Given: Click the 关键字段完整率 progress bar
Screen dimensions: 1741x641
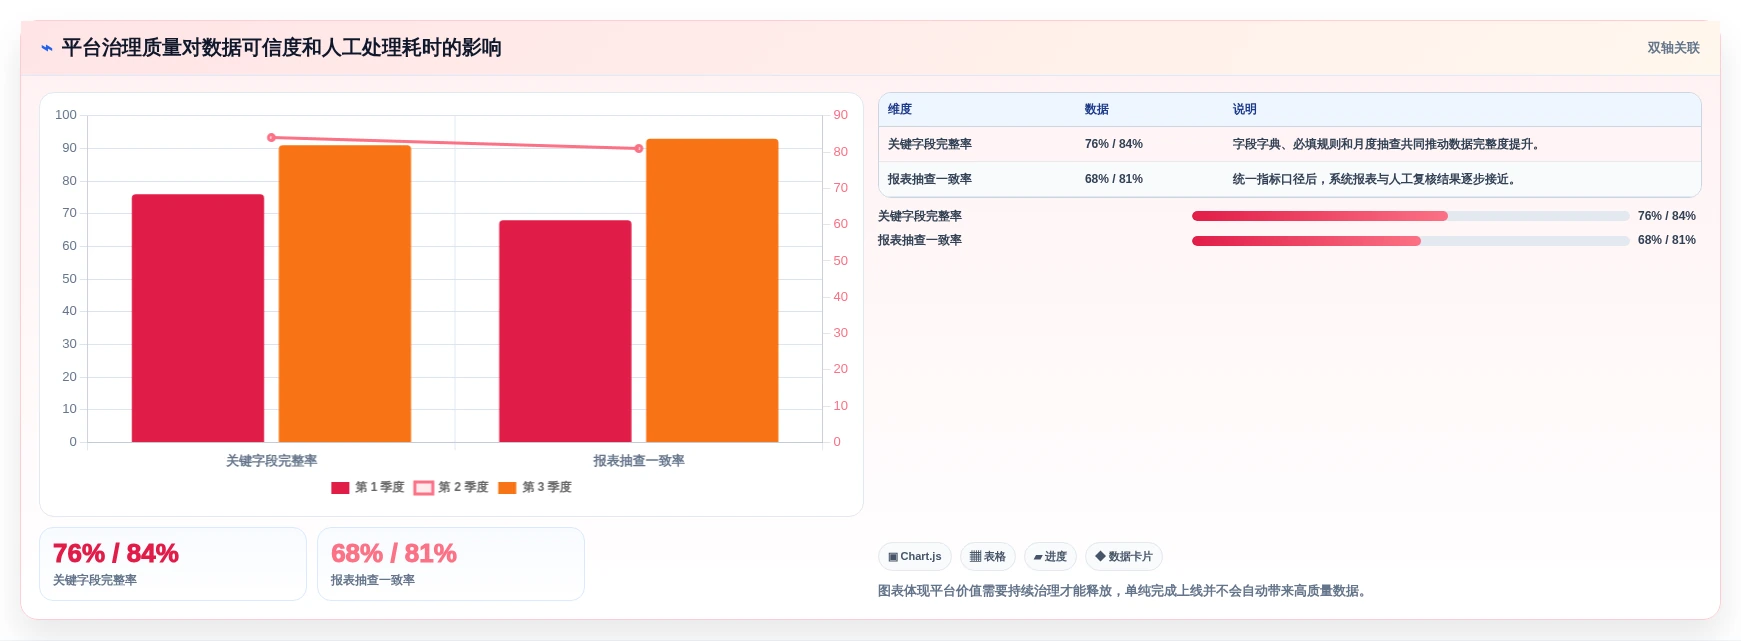Looking at the screenshot, I should click(x=1410, y=216).
